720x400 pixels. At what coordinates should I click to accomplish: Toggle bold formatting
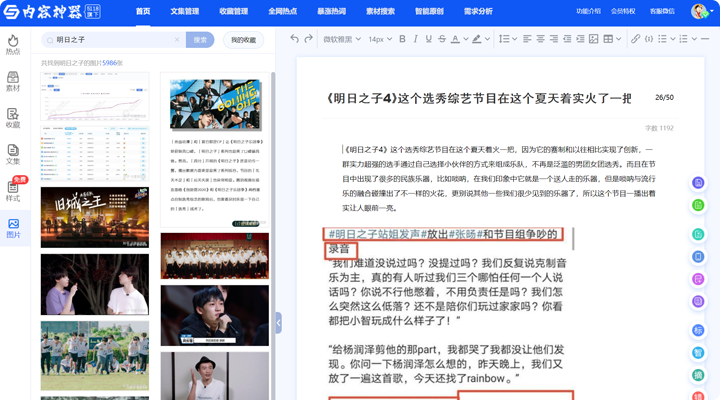click(x=402, y=39)
